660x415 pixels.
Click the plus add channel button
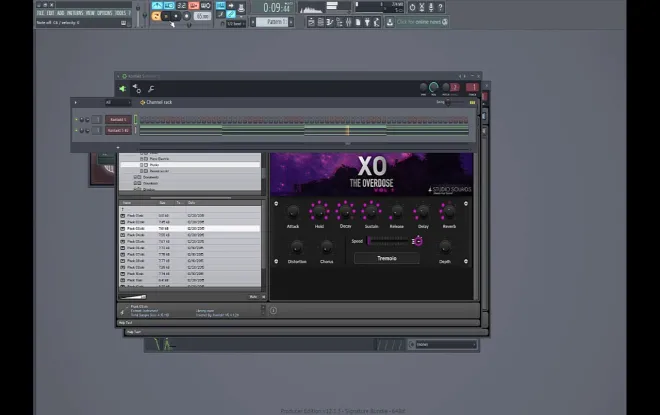tap(118, 148)
